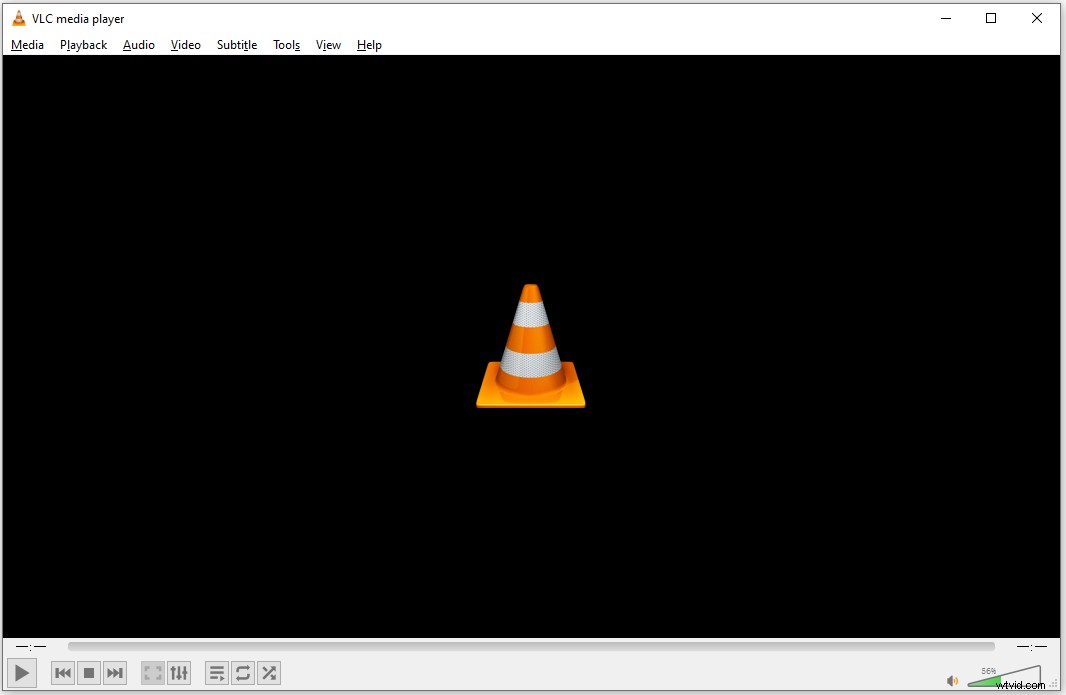Skip to next media in playlist
The height and width of the screenshot is (695, 1066).
pyautogui.click(x=115, y=673)
